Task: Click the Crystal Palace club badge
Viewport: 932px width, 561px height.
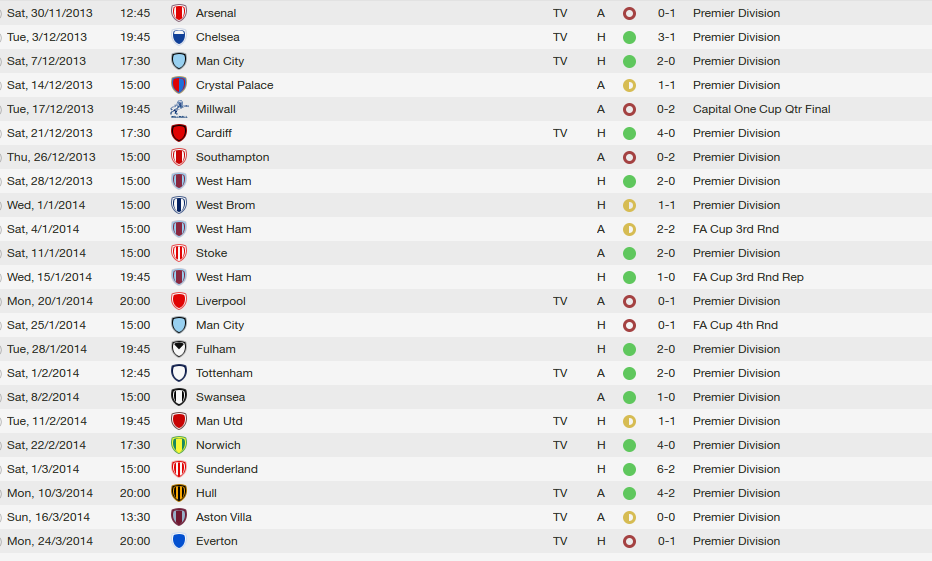Action: [179, 85]
